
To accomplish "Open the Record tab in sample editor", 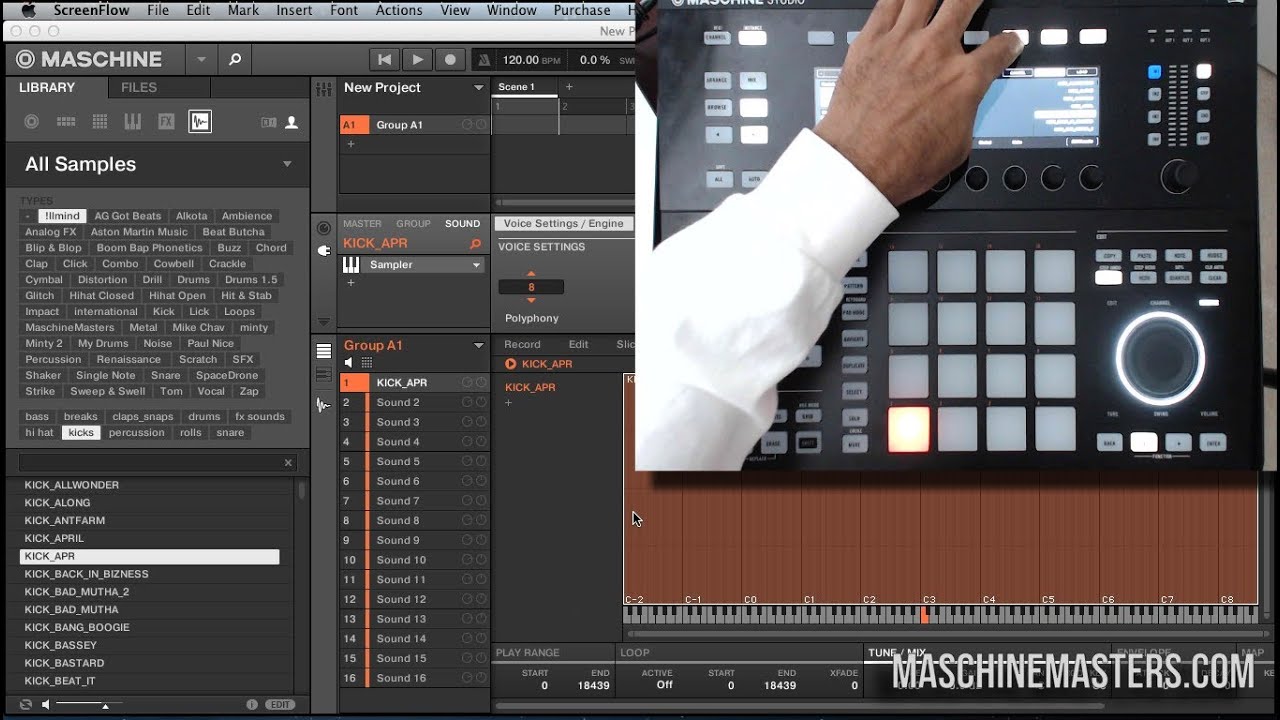I will 522,344.
